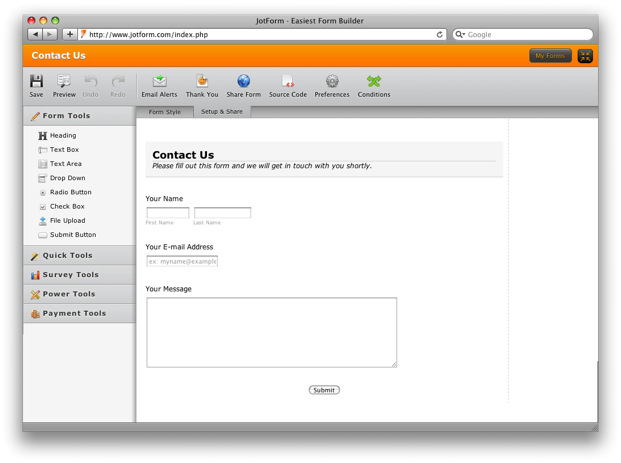Open Preferences gear icon
The width and height of the screenshot is (621, 463).
[332, 81]
